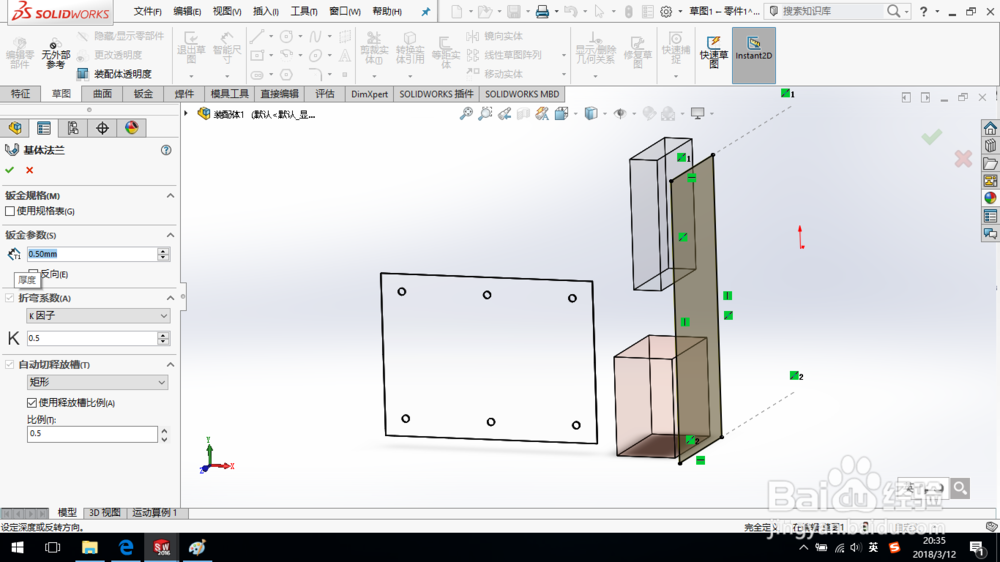Image resolution: width=1000 pixels, height=562 pixels.
Task: Open help for the 基体法兰 panel
Action: tap(166, 150)
